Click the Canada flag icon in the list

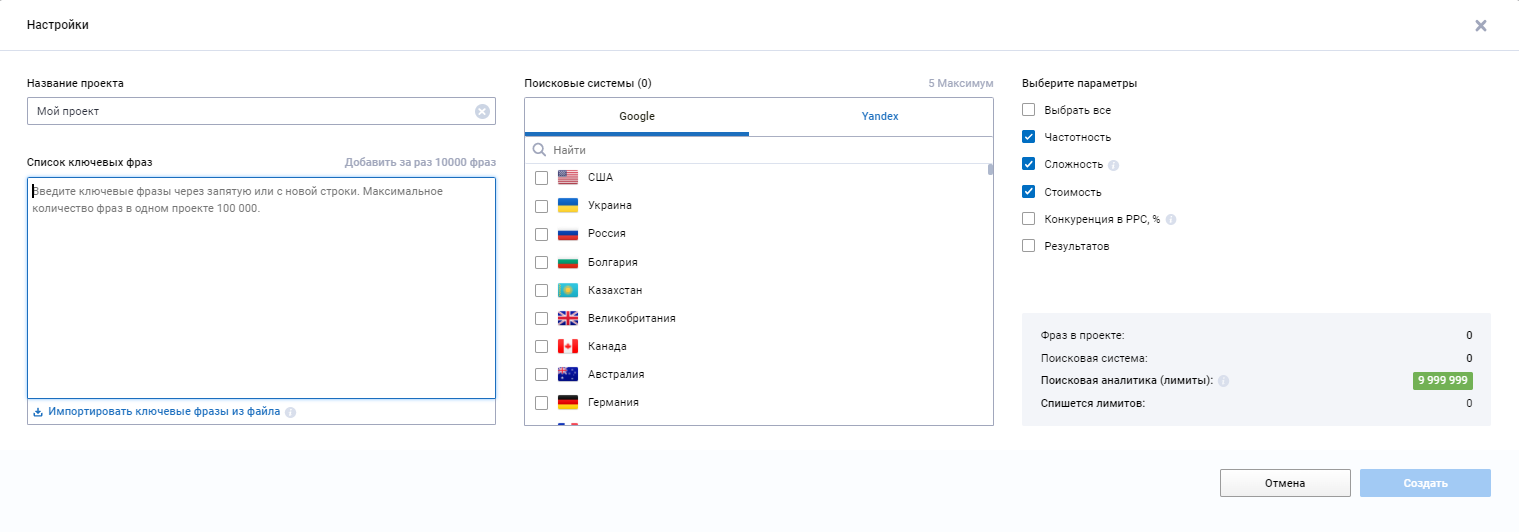(x=568, y=346)
